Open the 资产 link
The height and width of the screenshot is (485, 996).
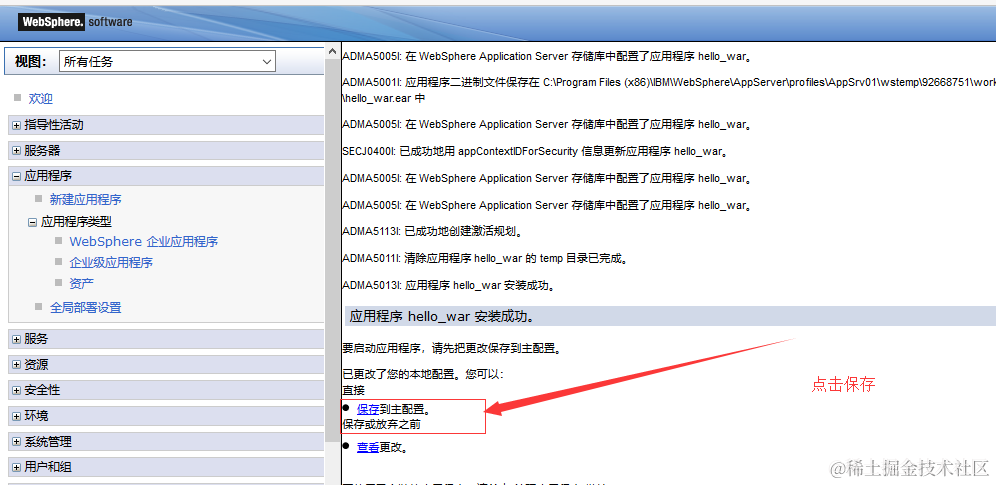click(82, 283)
